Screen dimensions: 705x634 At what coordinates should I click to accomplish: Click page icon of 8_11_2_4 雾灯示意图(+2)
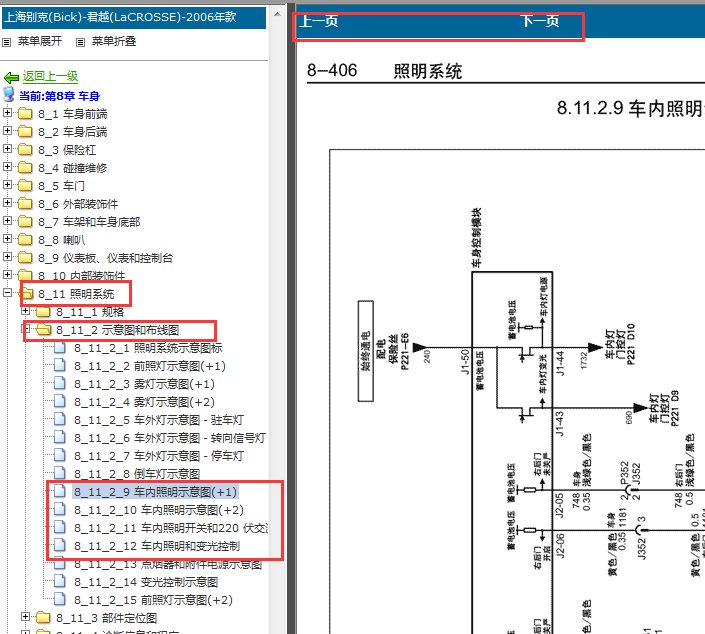click(x=60, y=401)
